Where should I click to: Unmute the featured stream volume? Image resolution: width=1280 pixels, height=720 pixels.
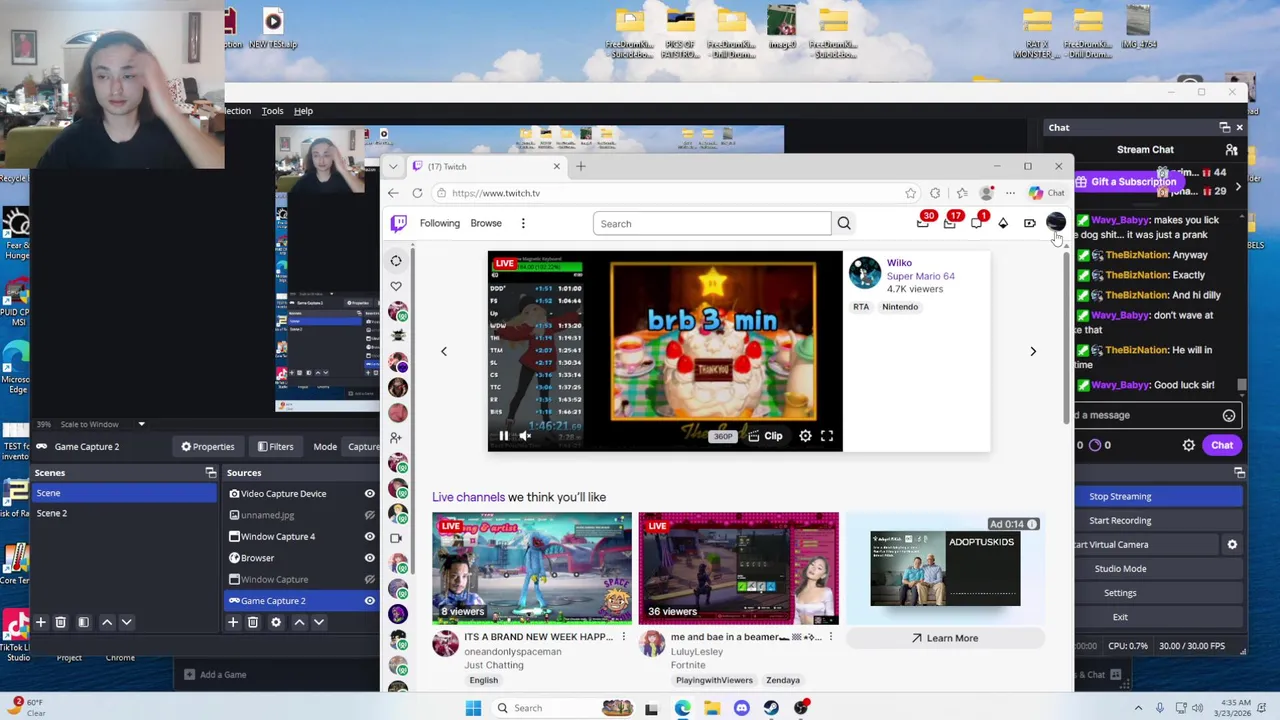[525, 436]
